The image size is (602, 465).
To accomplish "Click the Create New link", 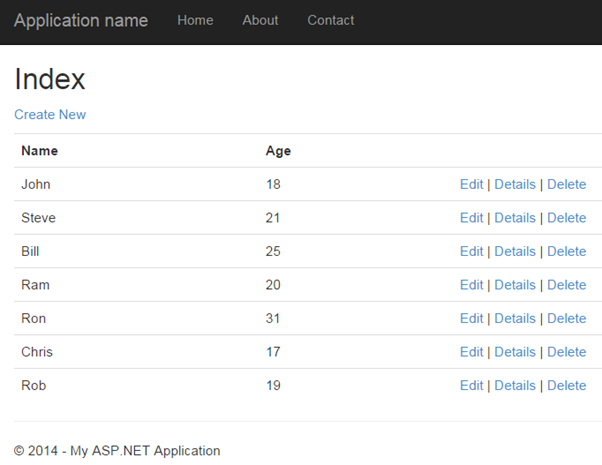I will tap(50, 114).
